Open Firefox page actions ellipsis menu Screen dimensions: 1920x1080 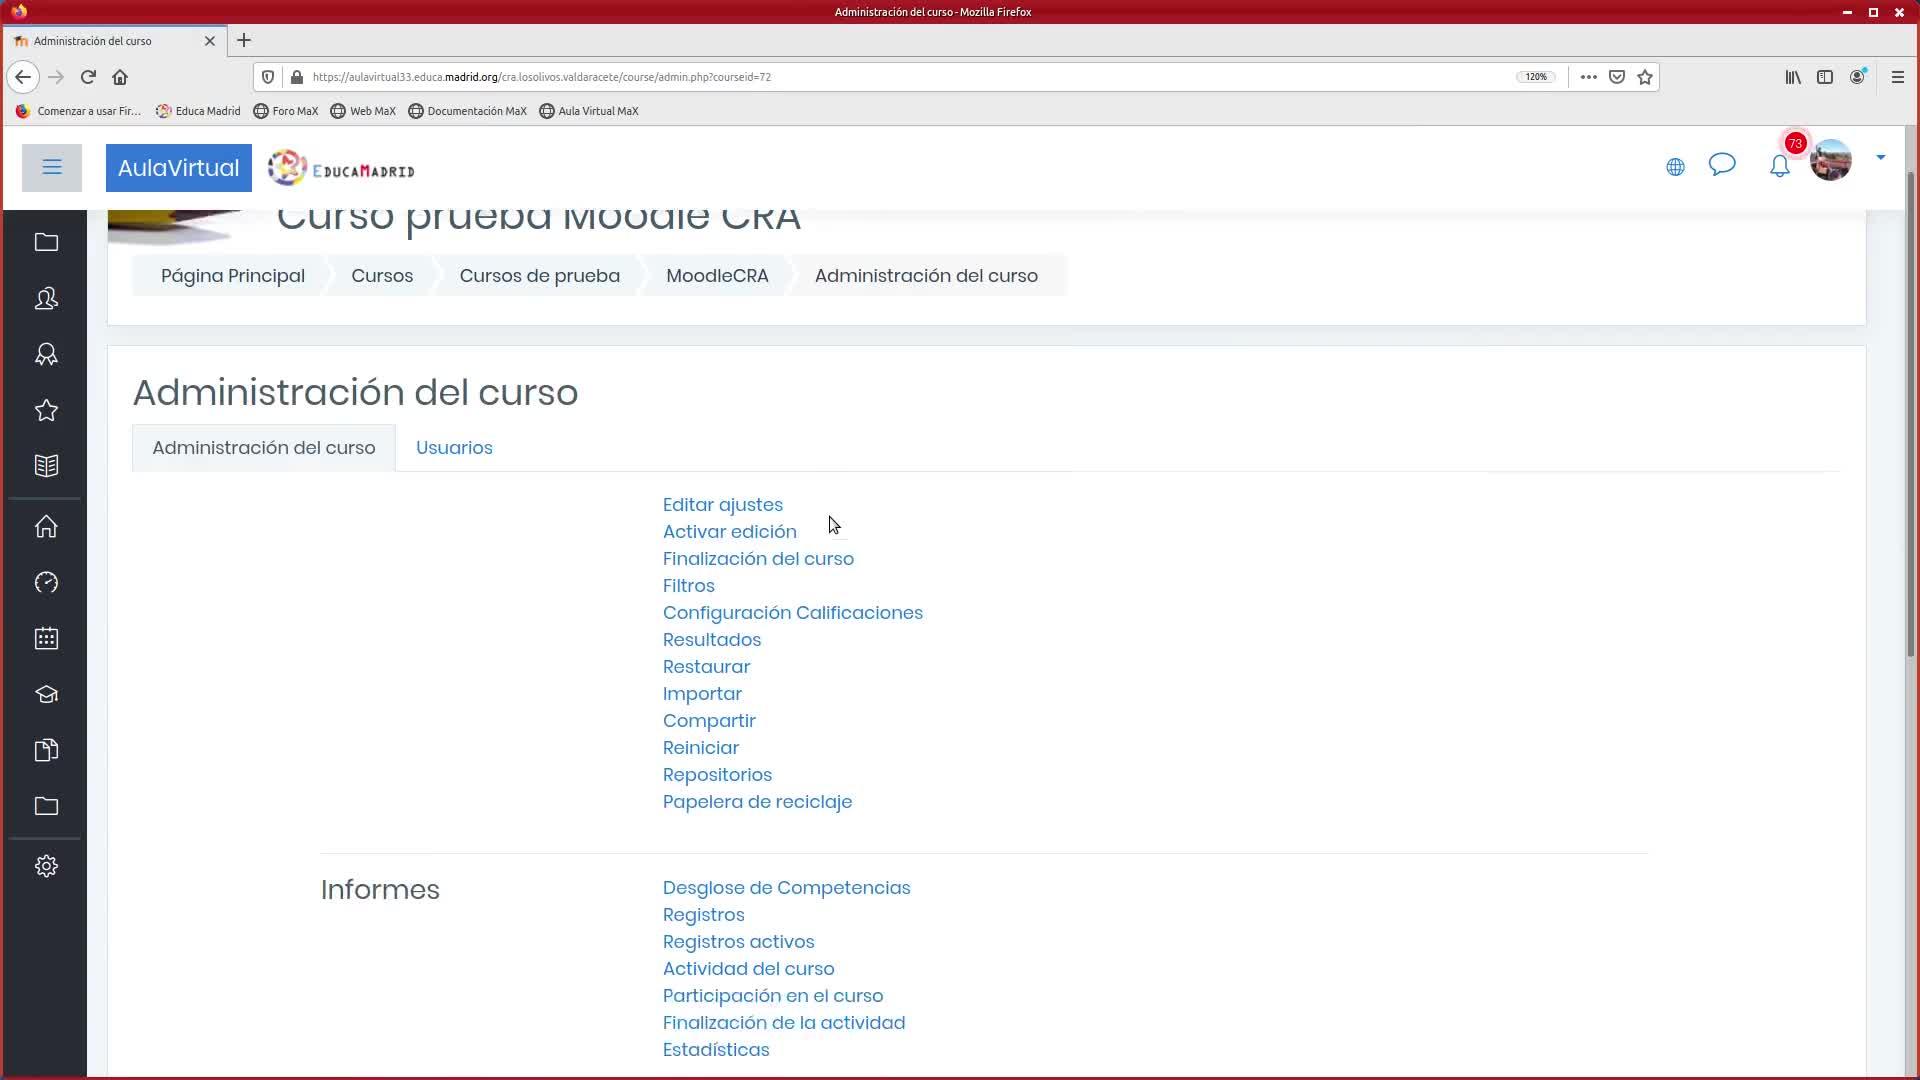pos(1588,77)
